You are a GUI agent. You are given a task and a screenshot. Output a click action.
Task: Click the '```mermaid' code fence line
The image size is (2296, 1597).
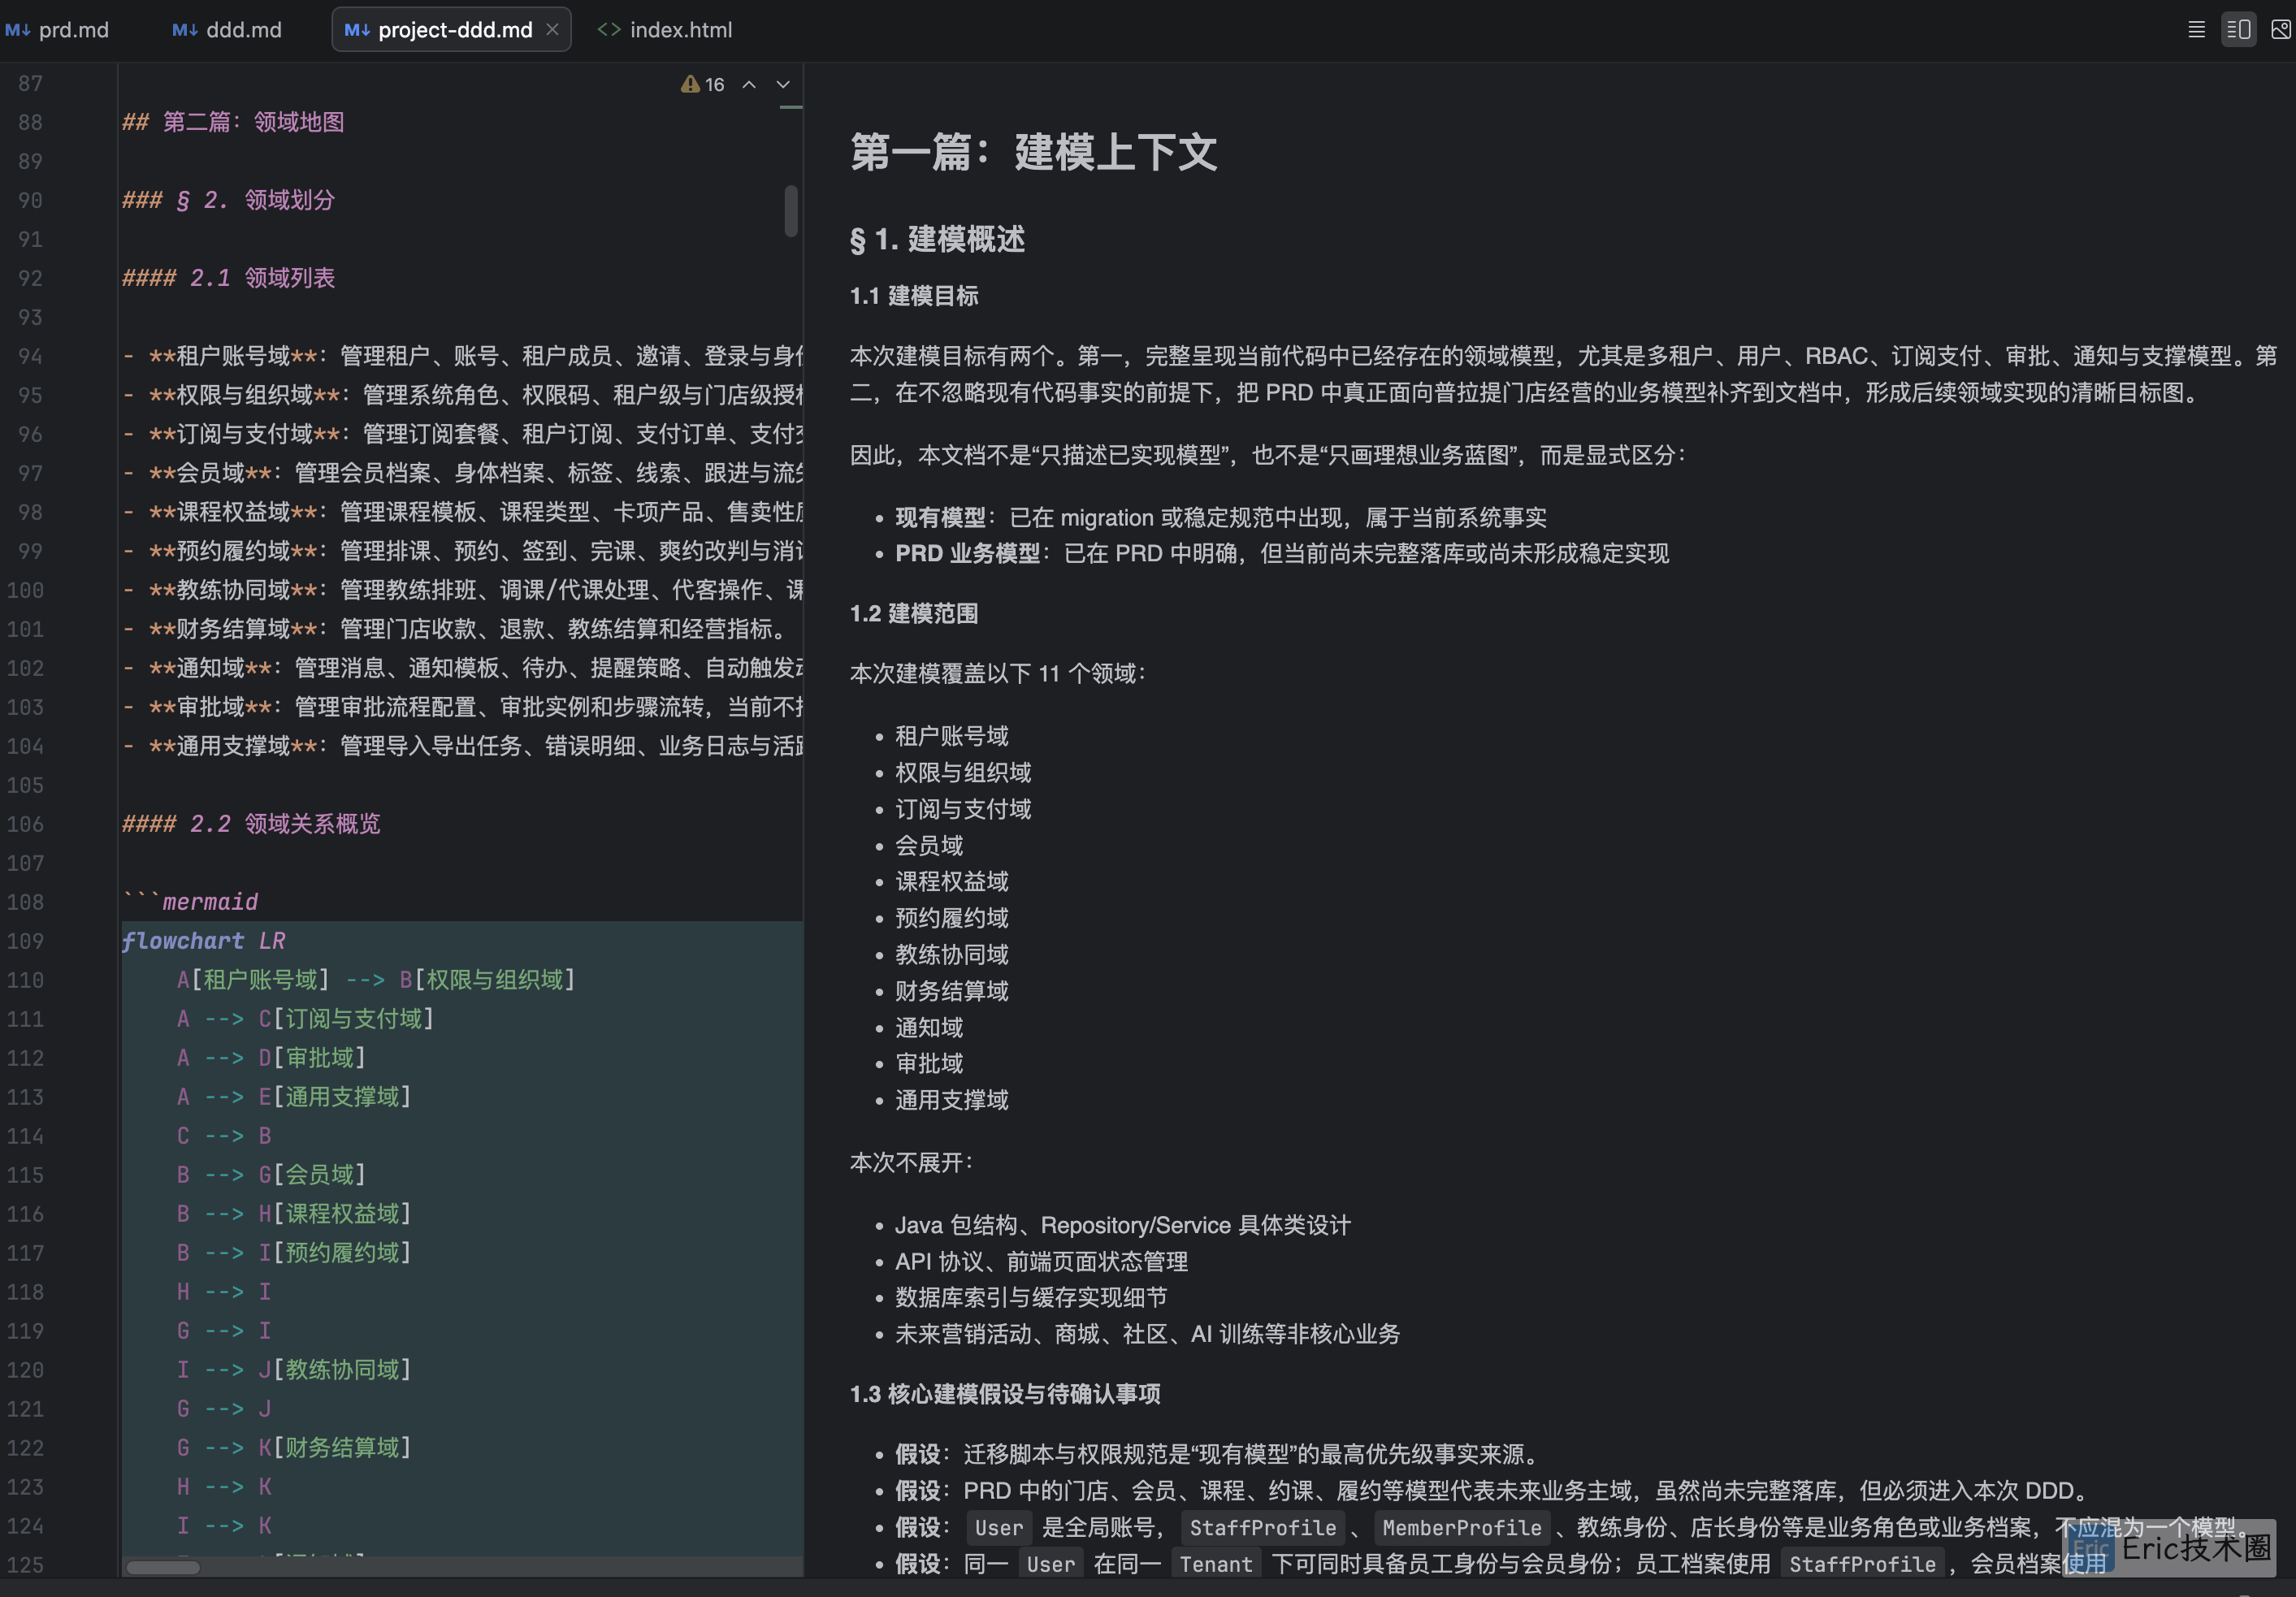pos(190,902)
